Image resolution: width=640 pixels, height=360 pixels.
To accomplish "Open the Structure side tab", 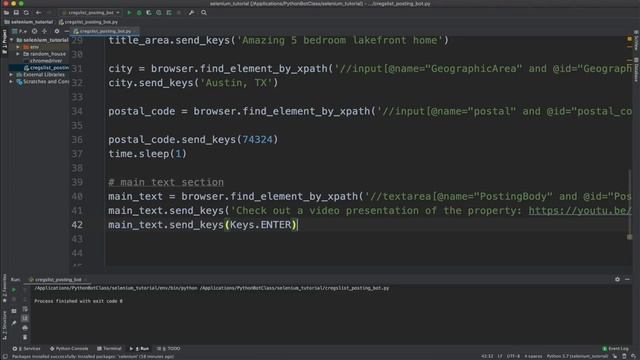I will 4,326.
